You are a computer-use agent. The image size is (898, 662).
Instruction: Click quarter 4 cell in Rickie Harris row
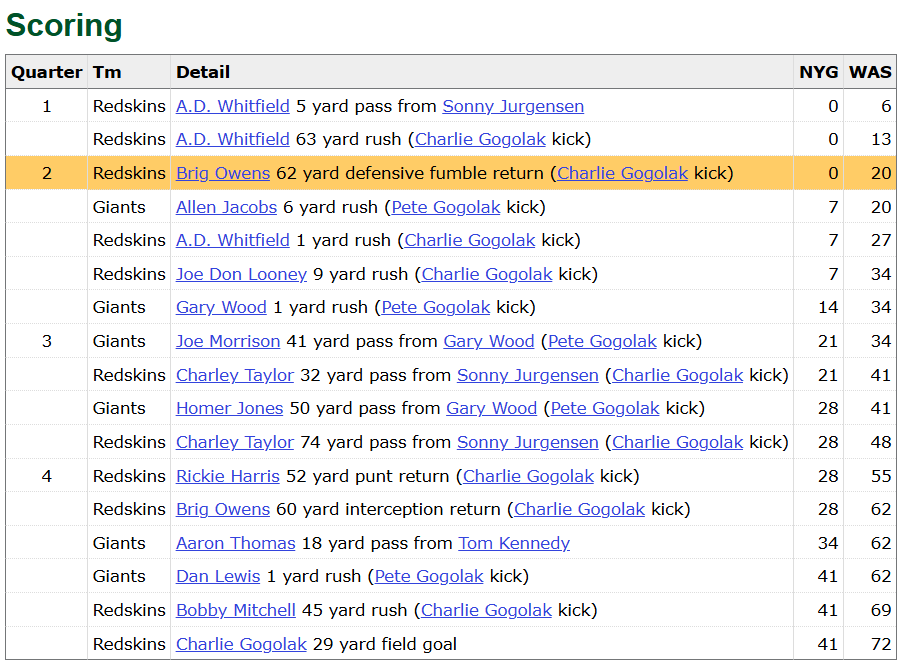pyautogui.click(x=46, y=475)
